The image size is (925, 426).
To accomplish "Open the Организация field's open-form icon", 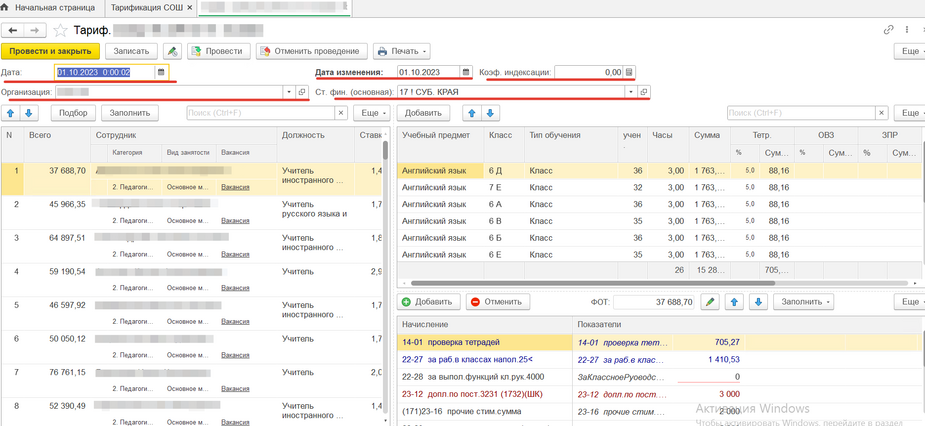I will pos(302,92).
